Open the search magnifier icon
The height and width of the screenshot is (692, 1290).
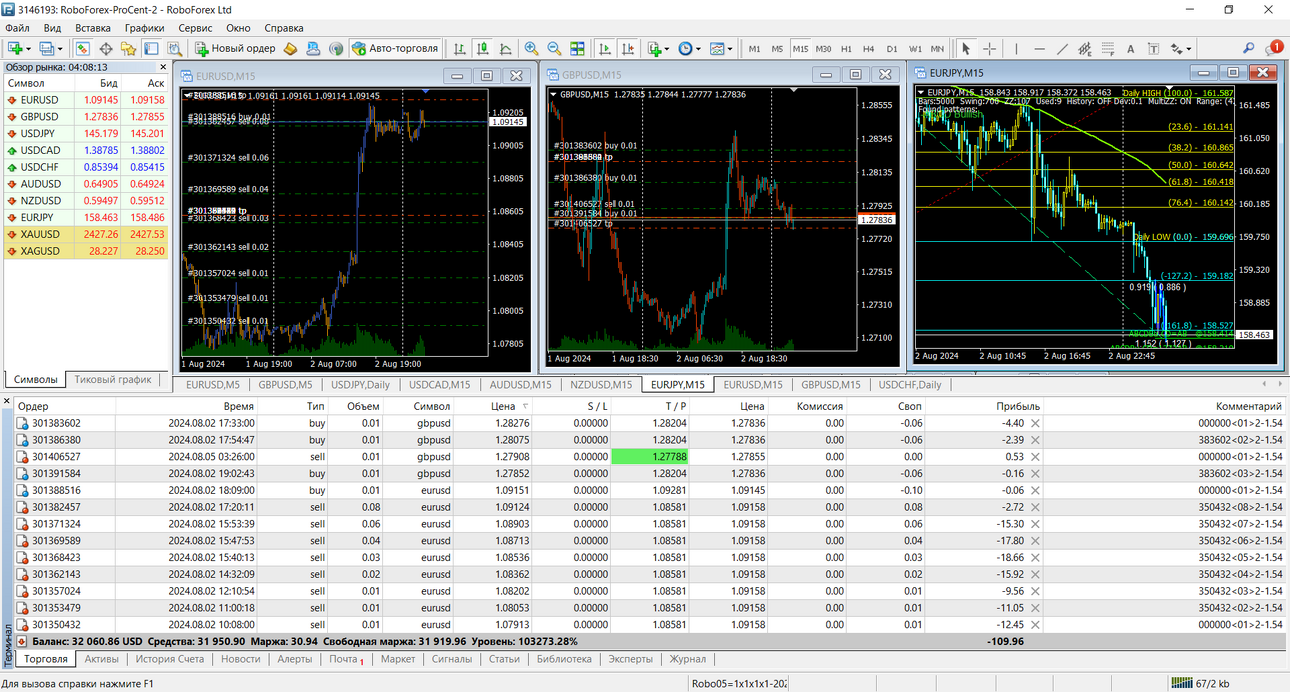coord(1248,48)
